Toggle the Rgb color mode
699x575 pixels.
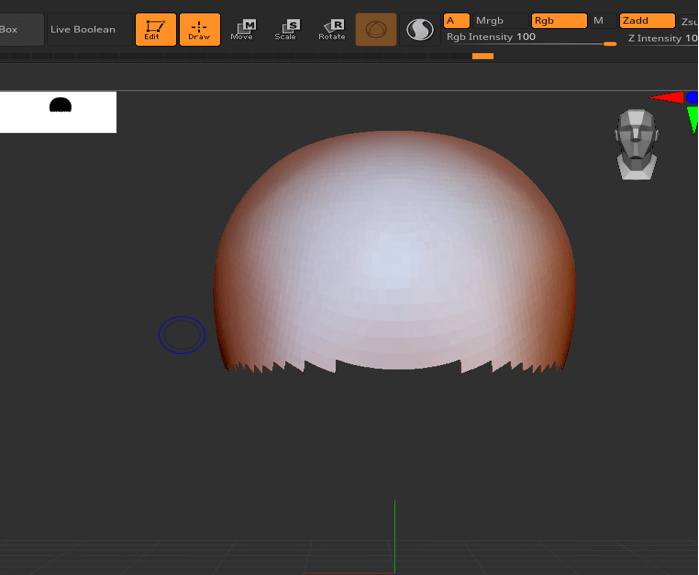click(558, 21)
